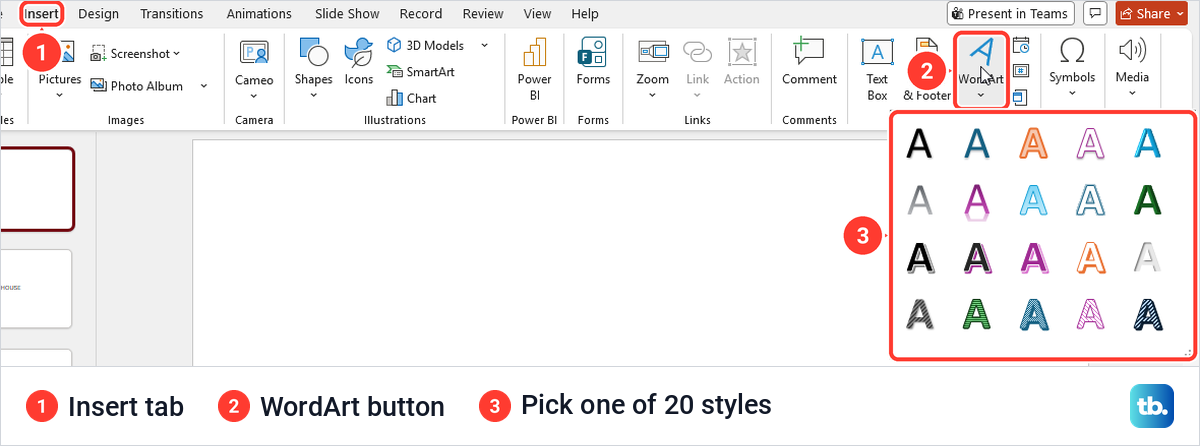Select the slide thumbnail containing HOUSE text

[36, 289]
